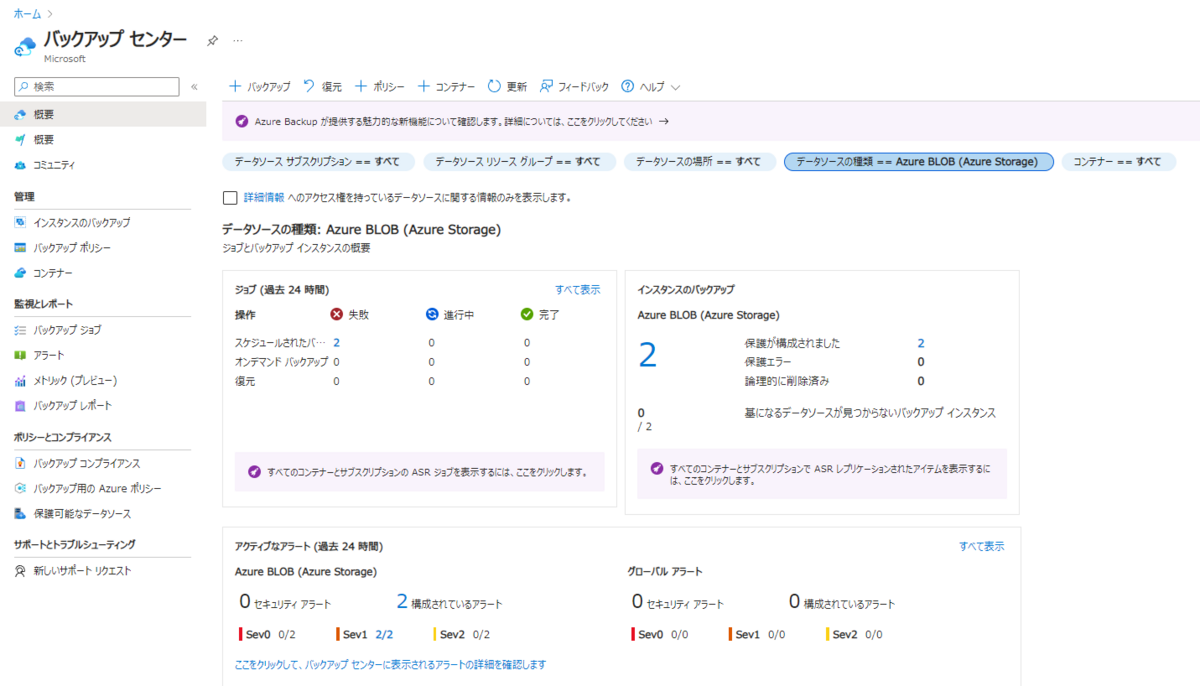Click the ホーム breadcrumb link
The width and height of the screenshot is (1200, 686).
pos(27,14)
